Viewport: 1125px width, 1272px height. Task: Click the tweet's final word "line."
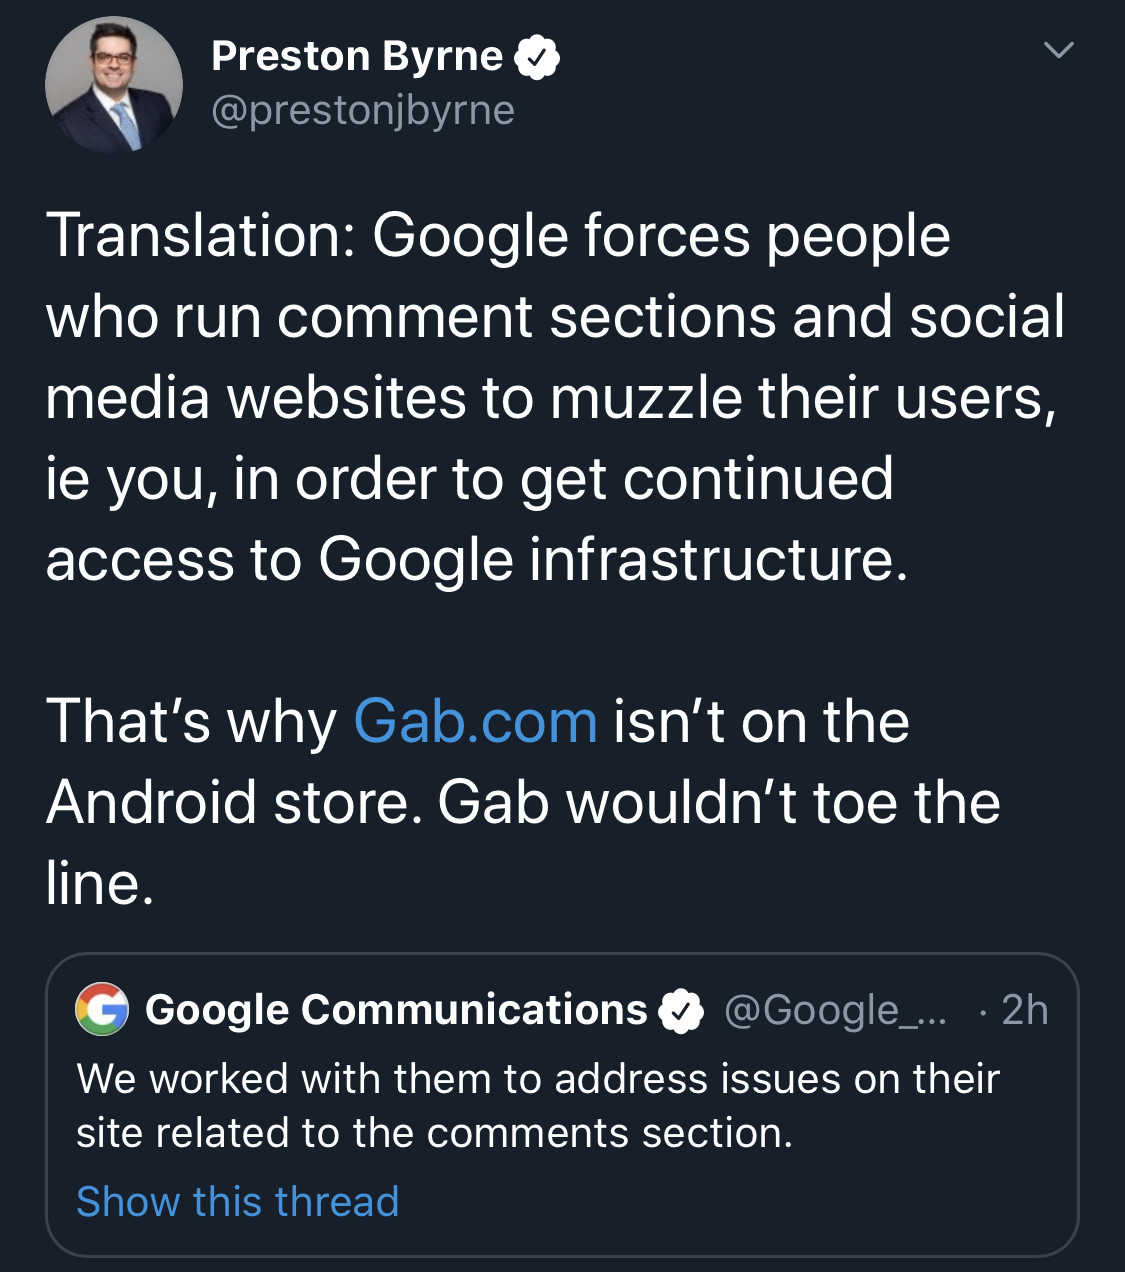100,884
